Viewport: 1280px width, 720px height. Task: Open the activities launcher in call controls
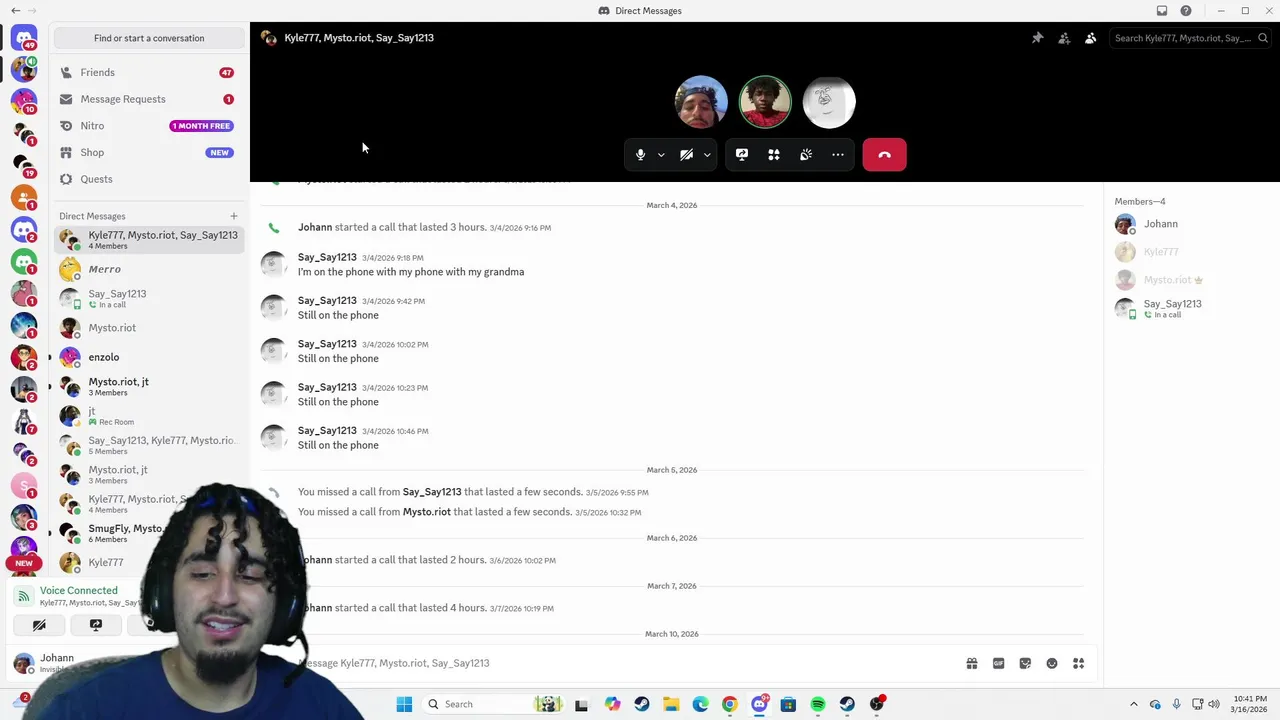click(x=774, y=155)
